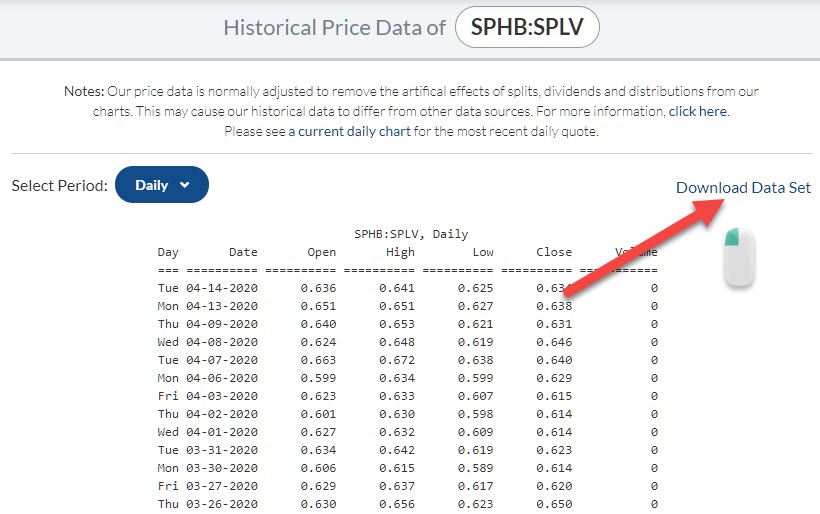Image resolution: width=820 pixels, height=514 pixels.
Task: Click the Open column header
Action: coord(322,252)
